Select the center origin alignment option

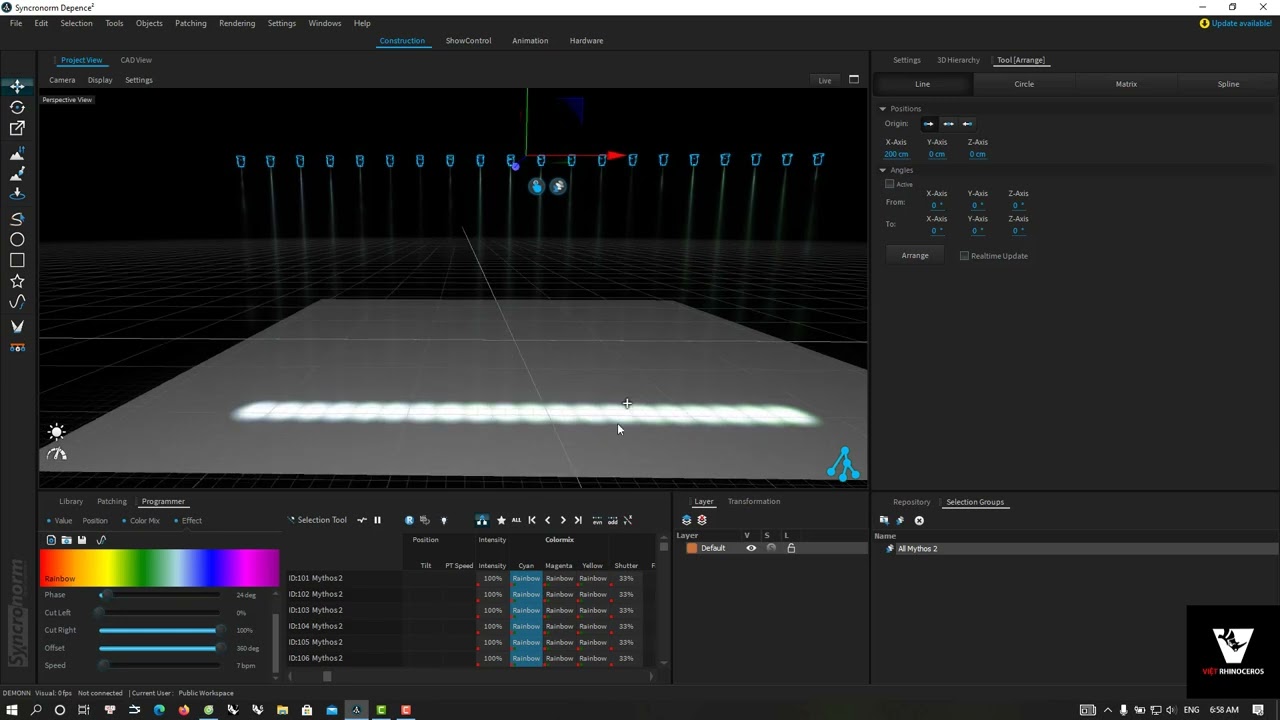tap(948, 124)
